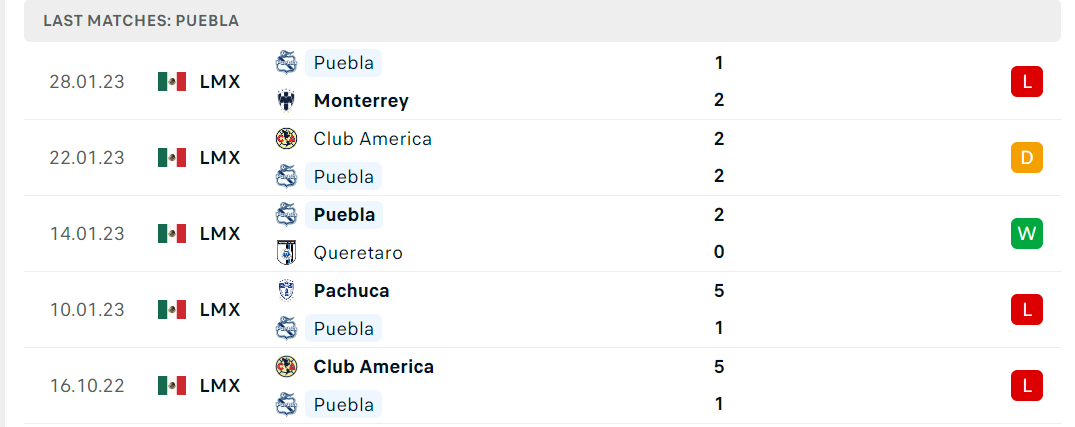
Task: Click Club America crest in 16.10.22 match
Action: click(x=286, y=367)
